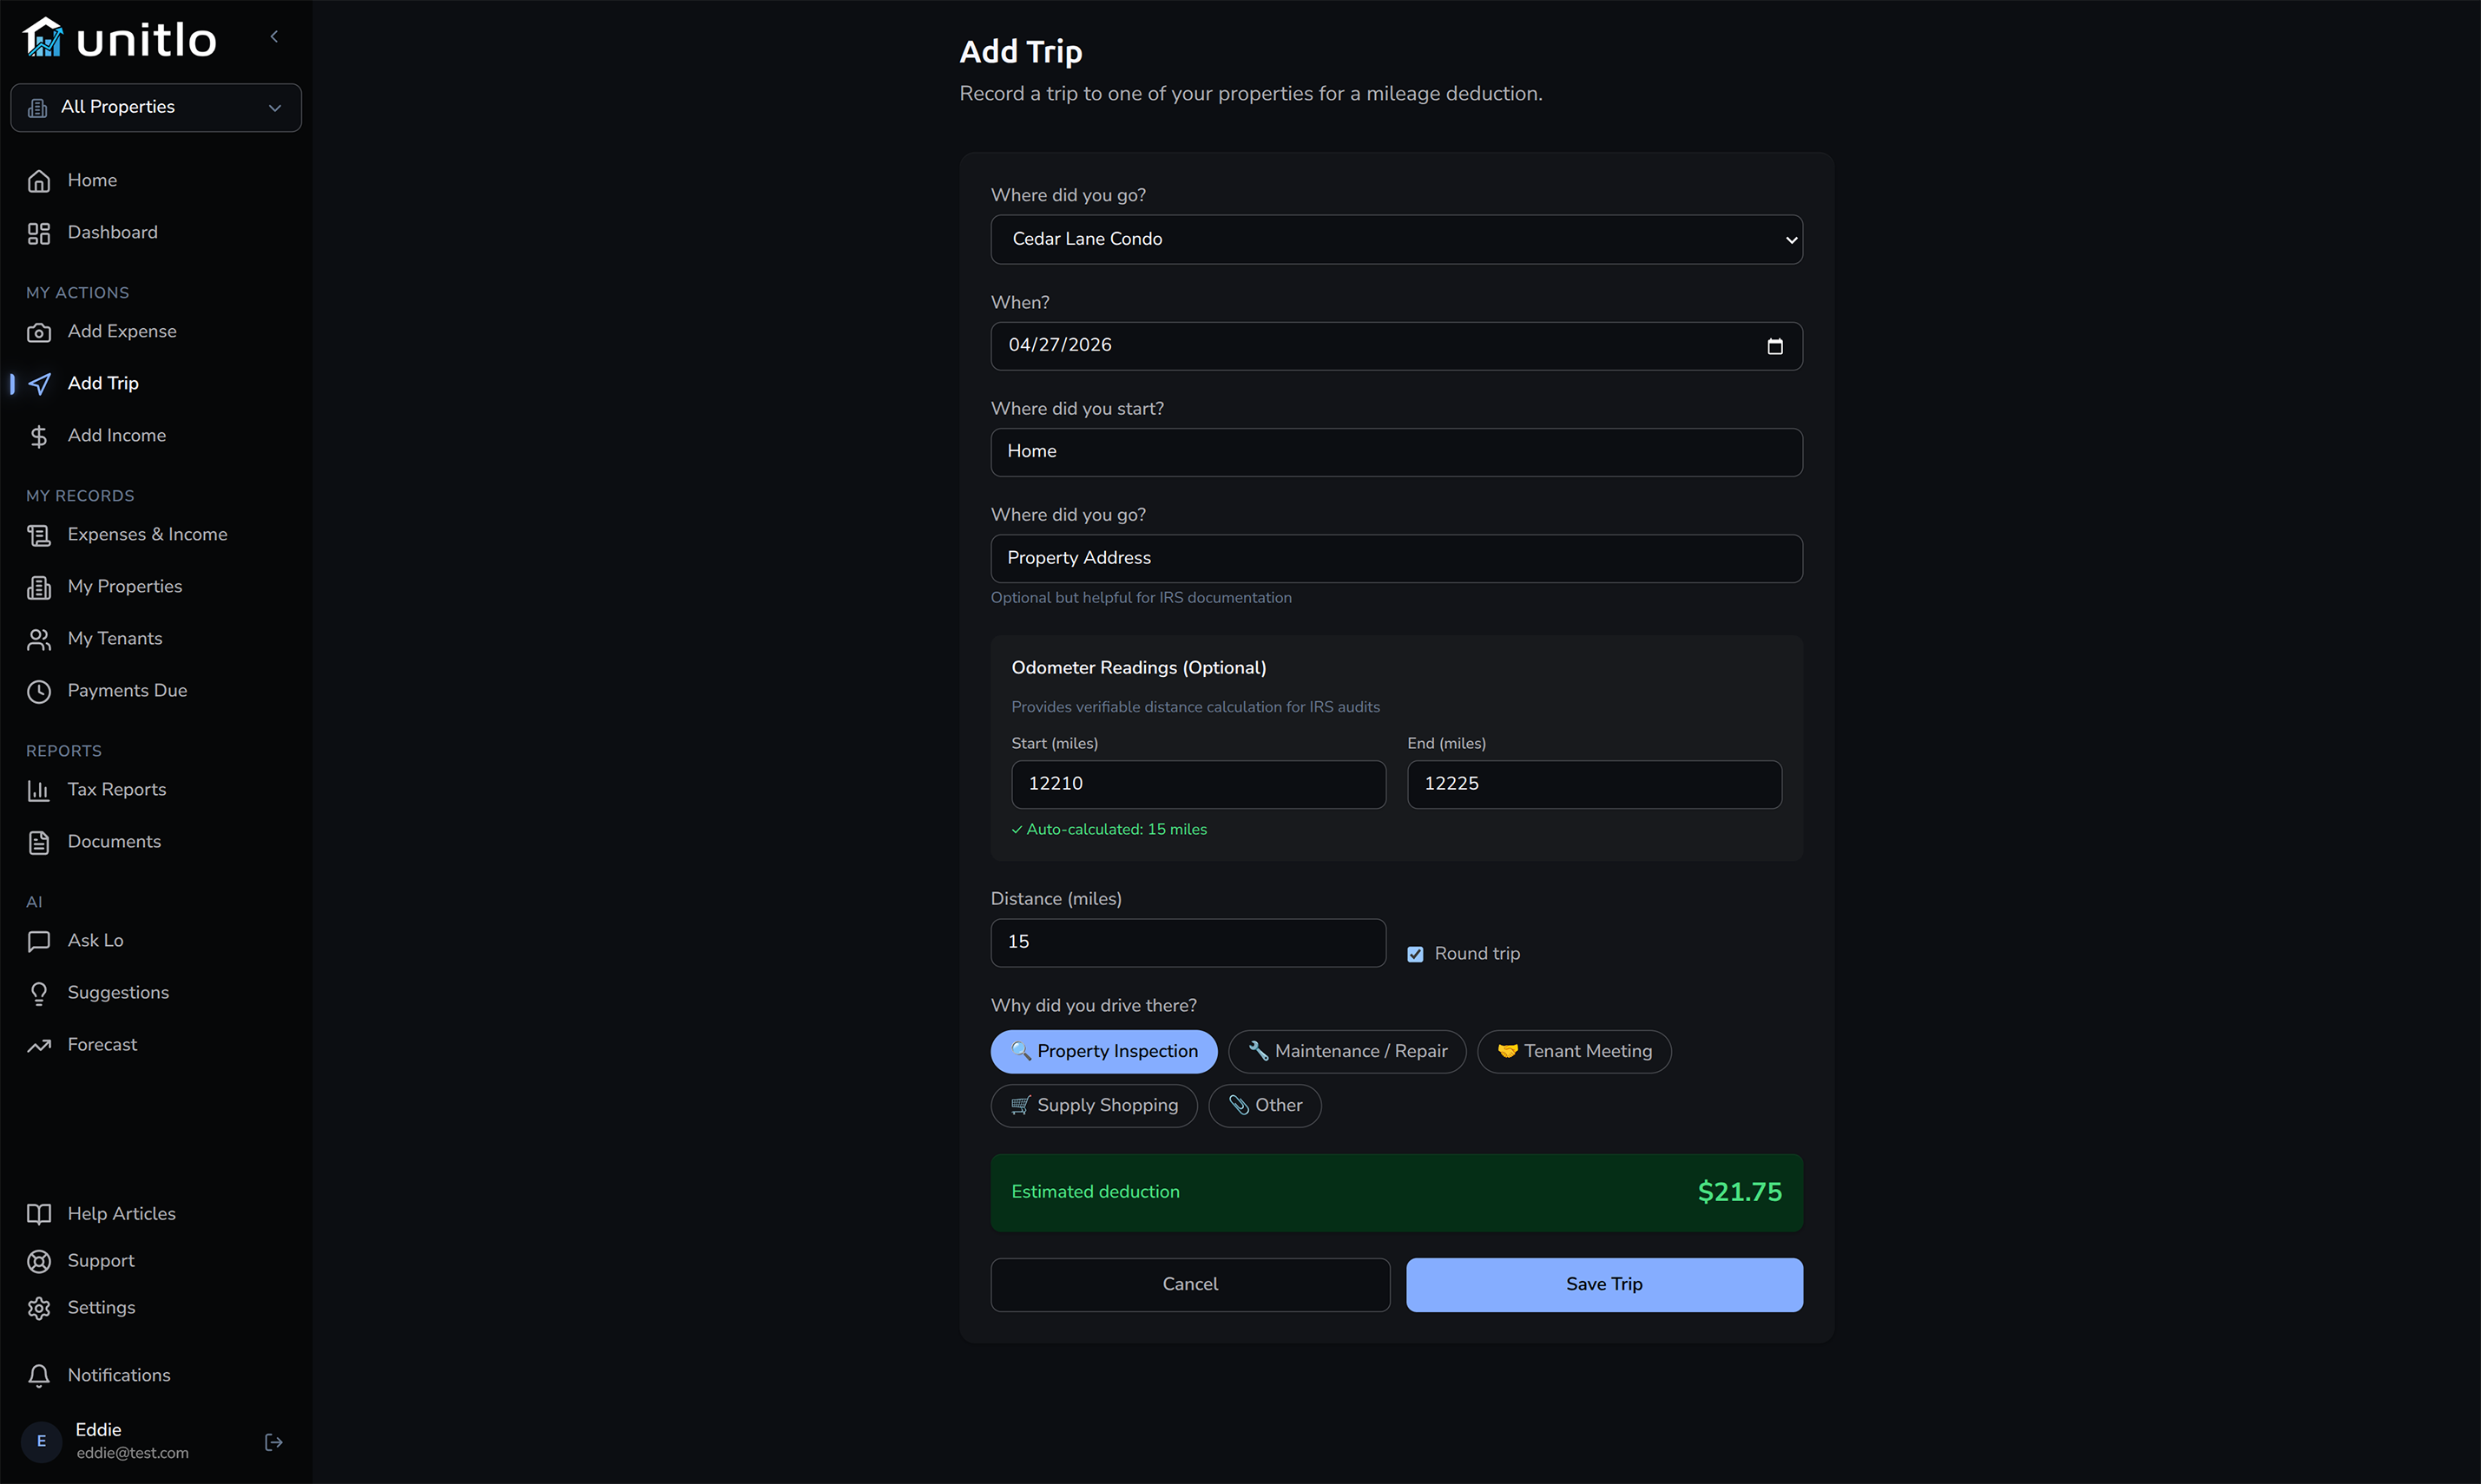The width and height of the screenshot is (2481, 1484).
Task: Click the Expenses & Income receipt icon
Action: click(39, 535)
